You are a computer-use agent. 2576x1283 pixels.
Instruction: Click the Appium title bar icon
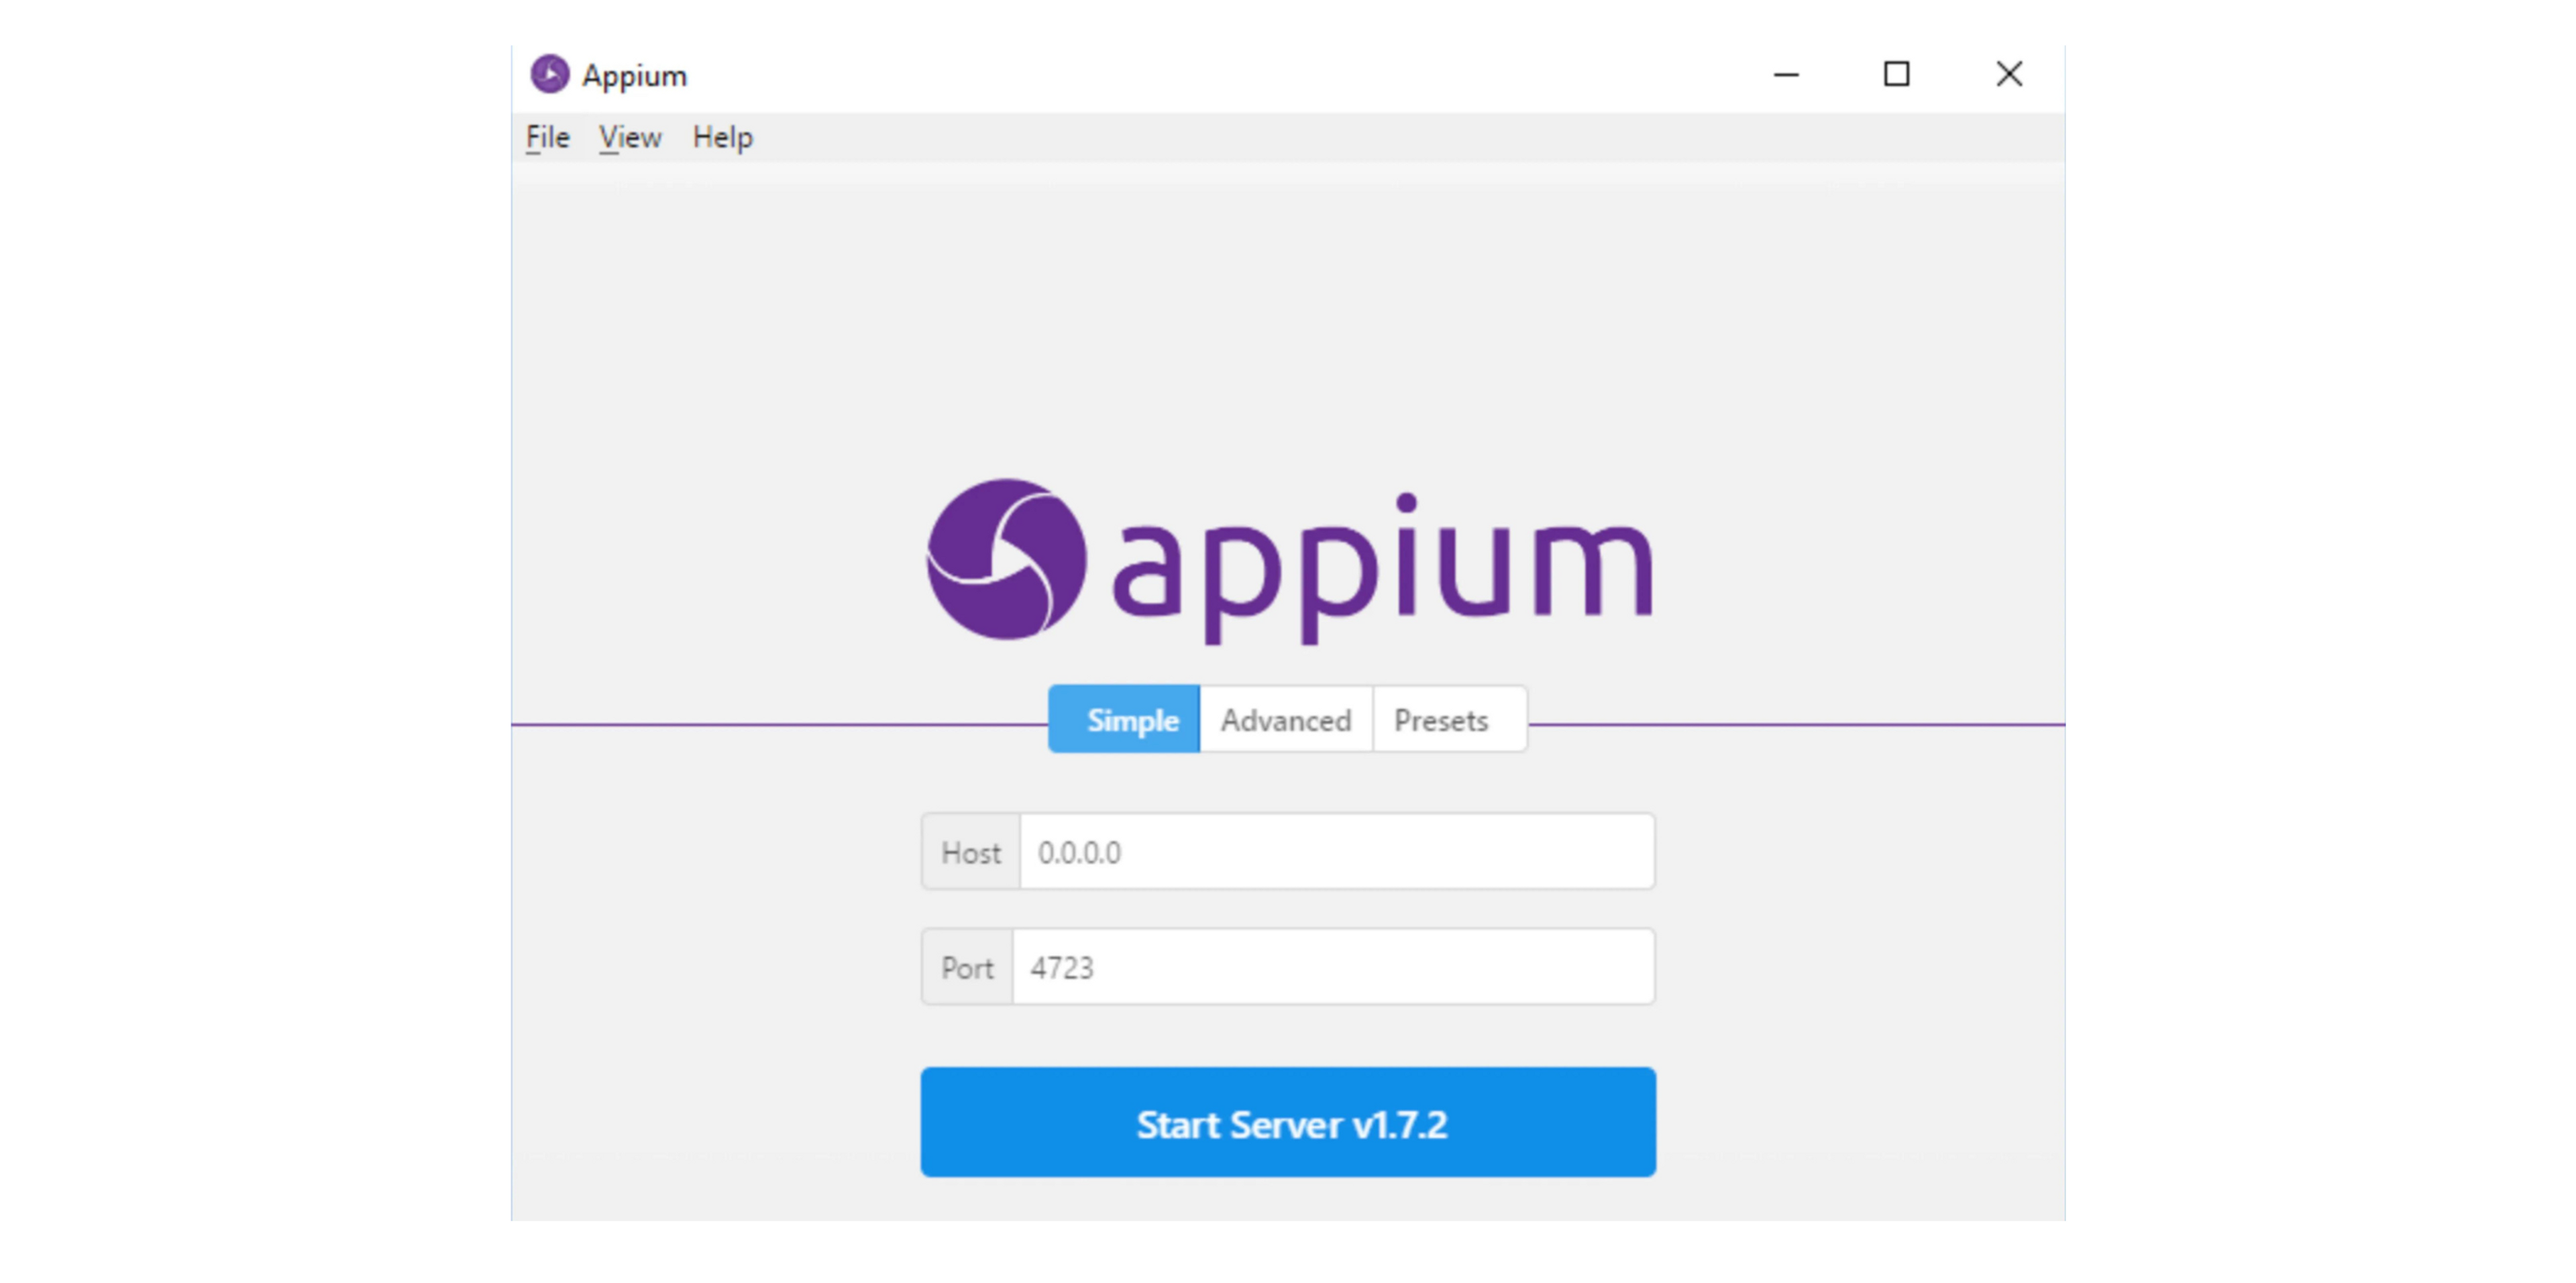(549, 74)
